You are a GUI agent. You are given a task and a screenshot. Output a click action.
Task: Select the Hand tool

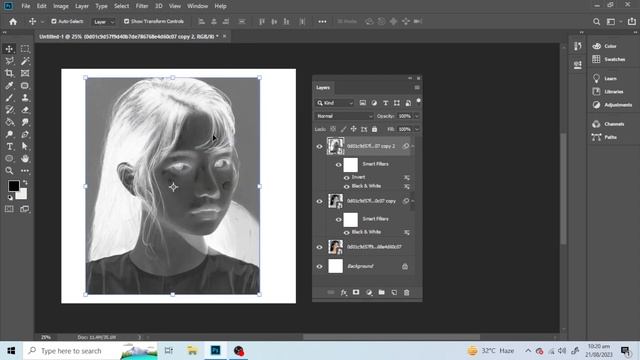pyautogui.click(x=25, y=158)
